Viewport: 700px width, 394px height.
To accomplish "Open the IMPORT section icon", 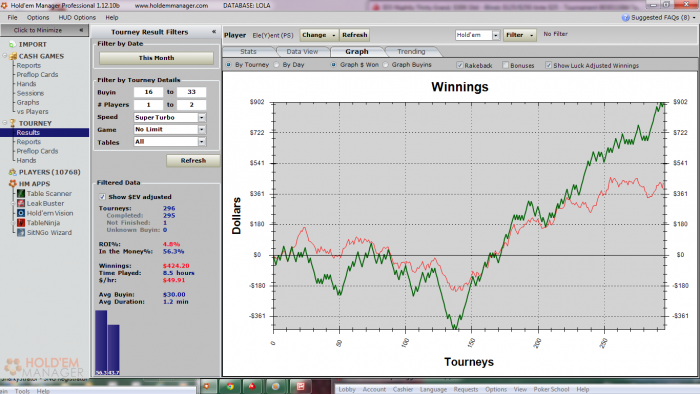I will tap(12, 45).
